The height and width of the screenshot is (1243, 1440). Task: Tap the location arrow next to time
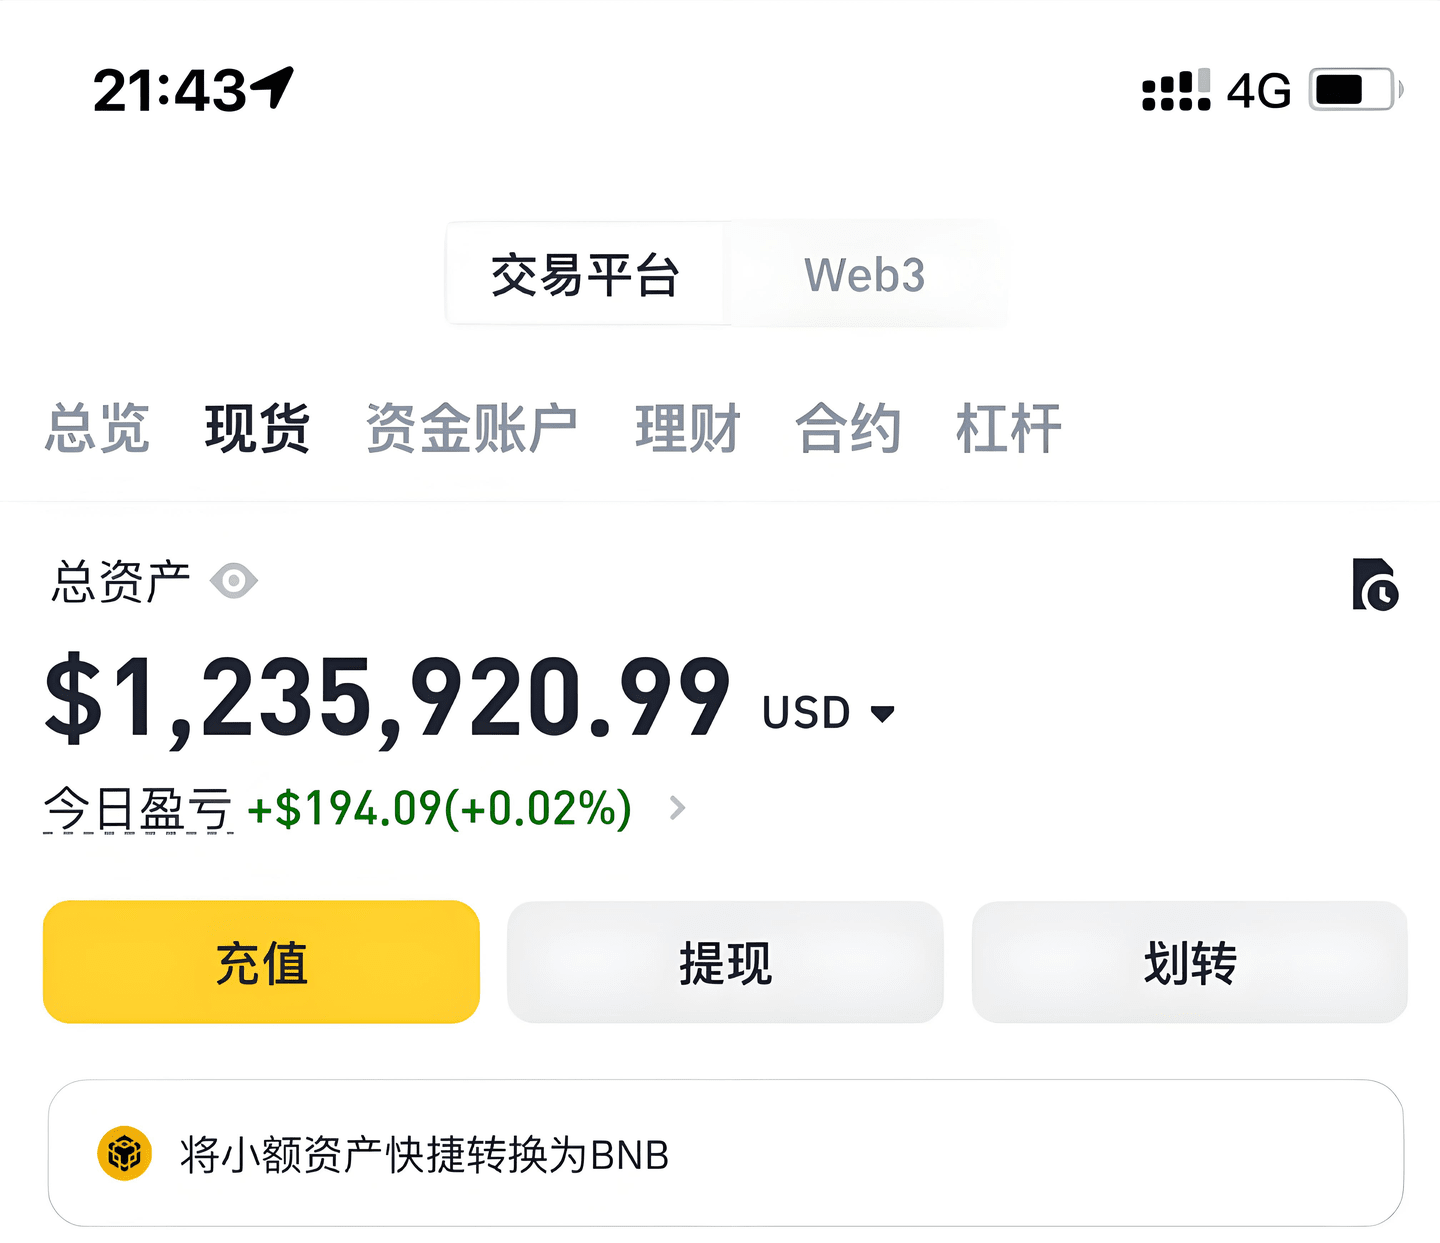pos(272,88)
